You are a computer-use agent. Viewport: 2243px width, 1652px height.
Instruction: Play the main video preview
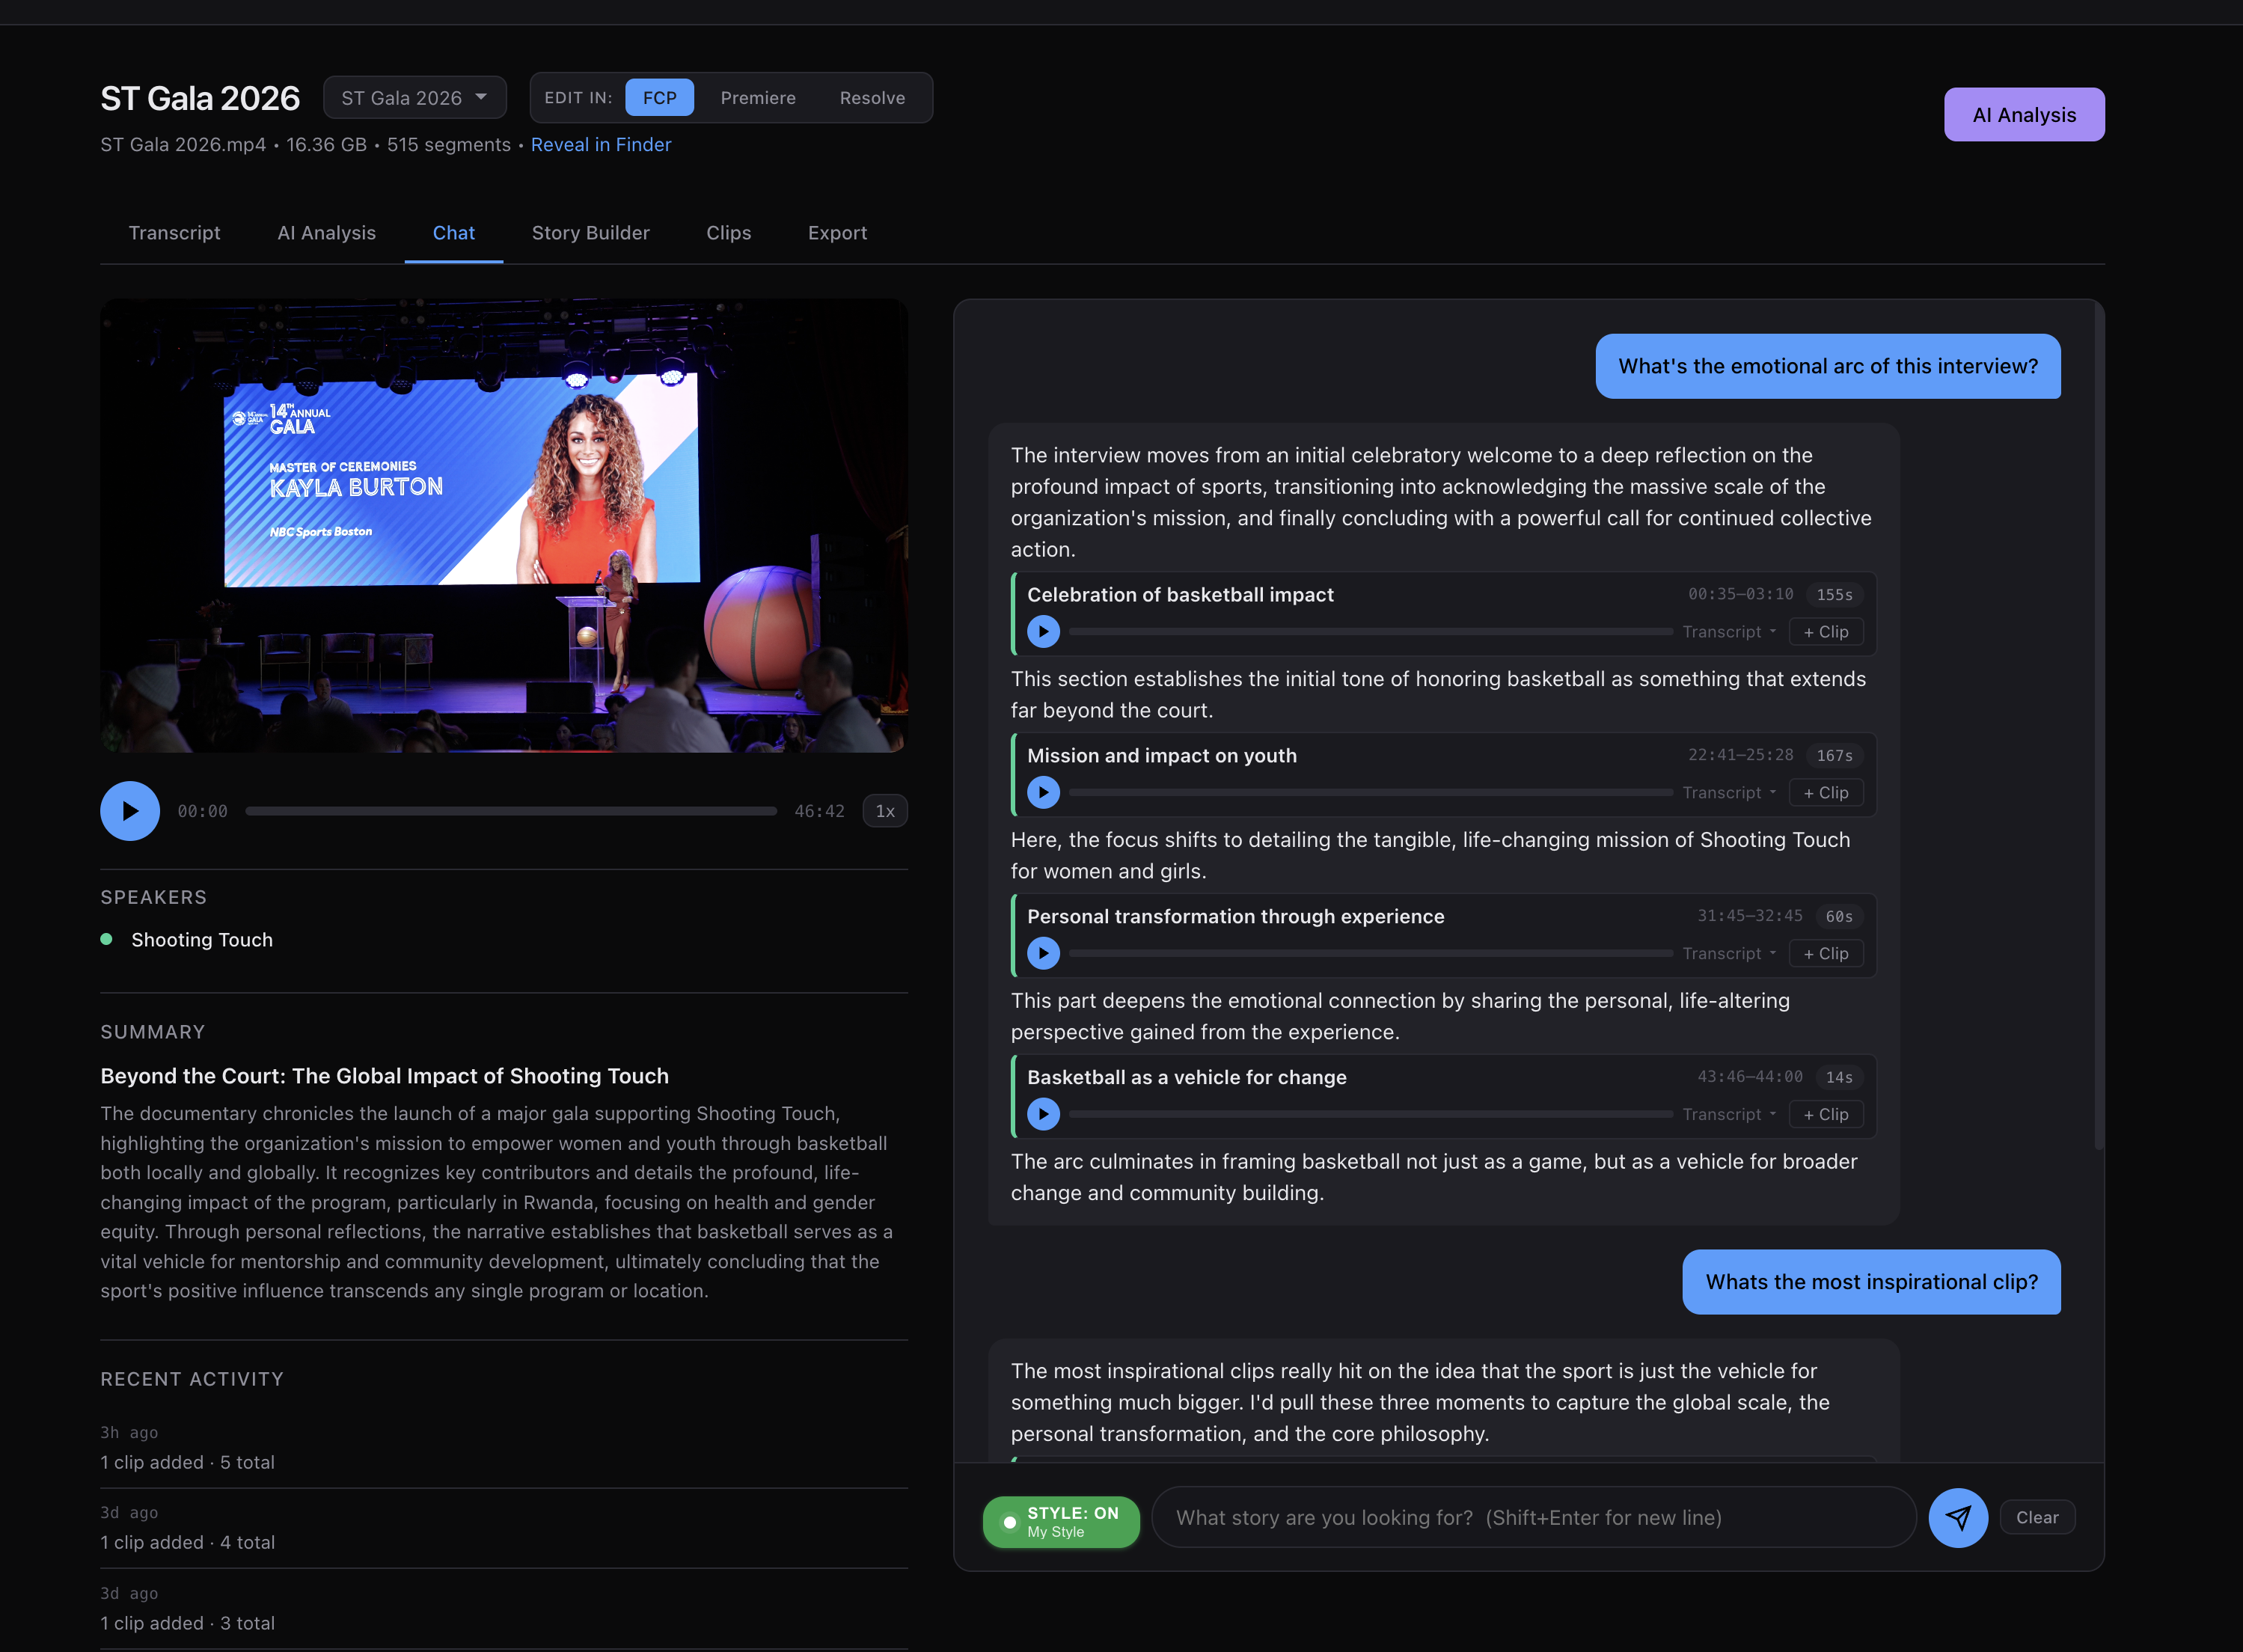pos(130,811)
